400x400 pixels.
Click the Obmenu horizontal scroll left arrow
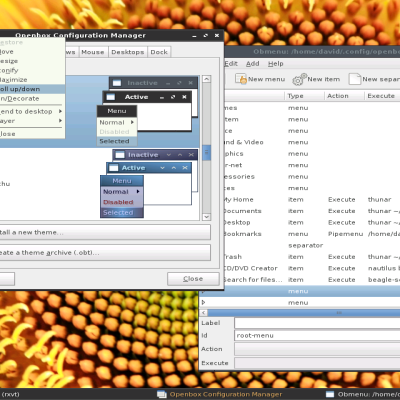click(x=203, y=313)
